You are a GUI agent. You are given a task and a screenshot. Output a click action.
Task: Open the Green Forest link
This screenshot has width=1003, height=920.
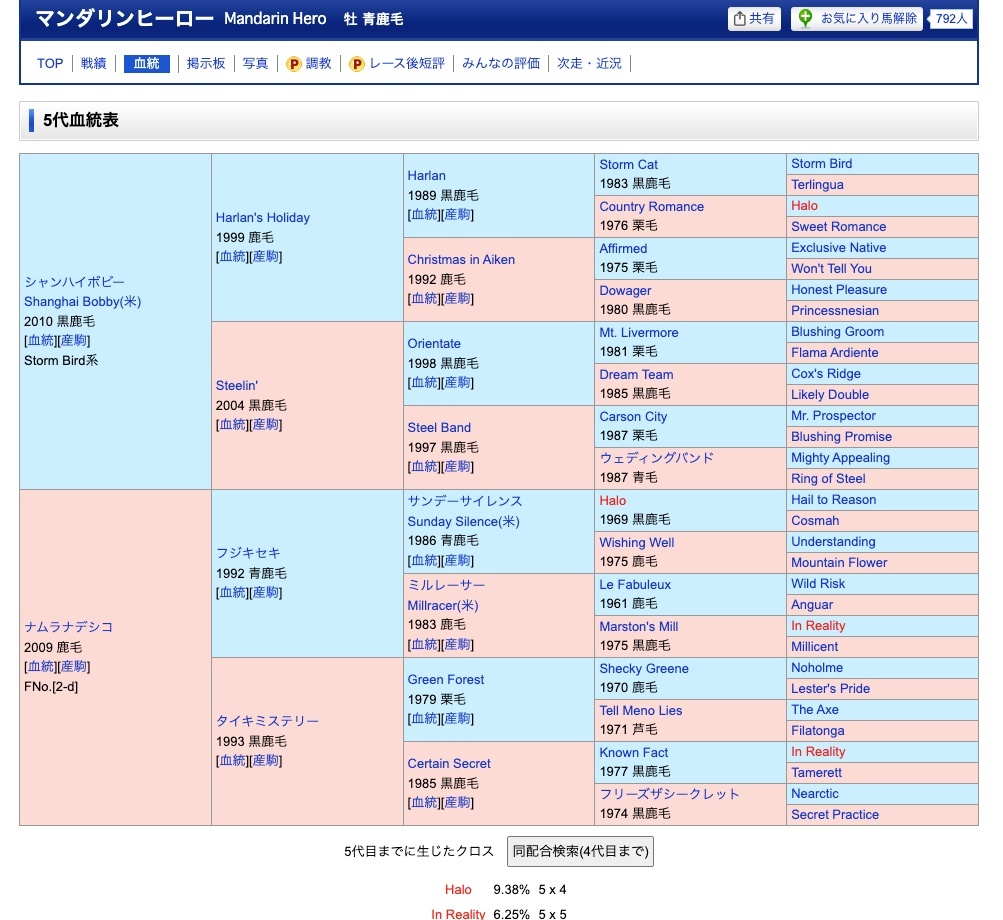(x=446, y=679)
